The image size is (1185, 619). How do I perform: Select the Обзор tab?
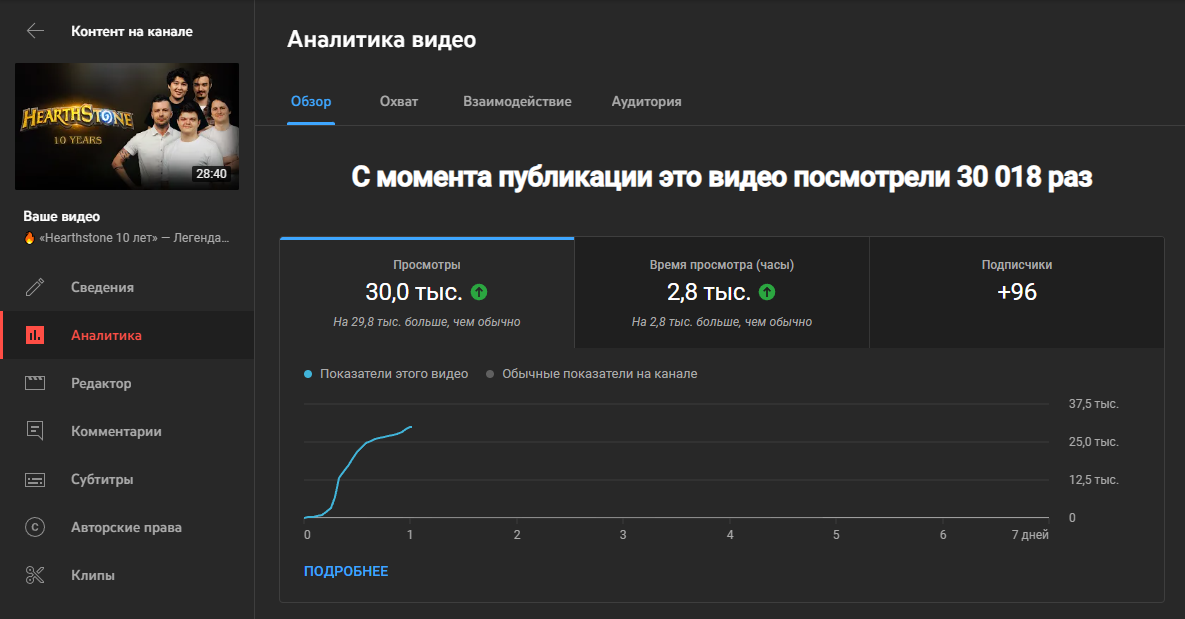pos(311,101)
